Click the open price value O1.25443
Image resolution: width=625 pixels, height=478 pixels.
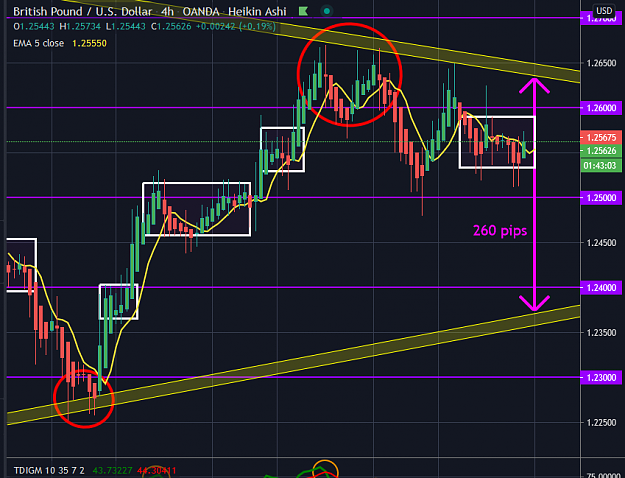33,27
